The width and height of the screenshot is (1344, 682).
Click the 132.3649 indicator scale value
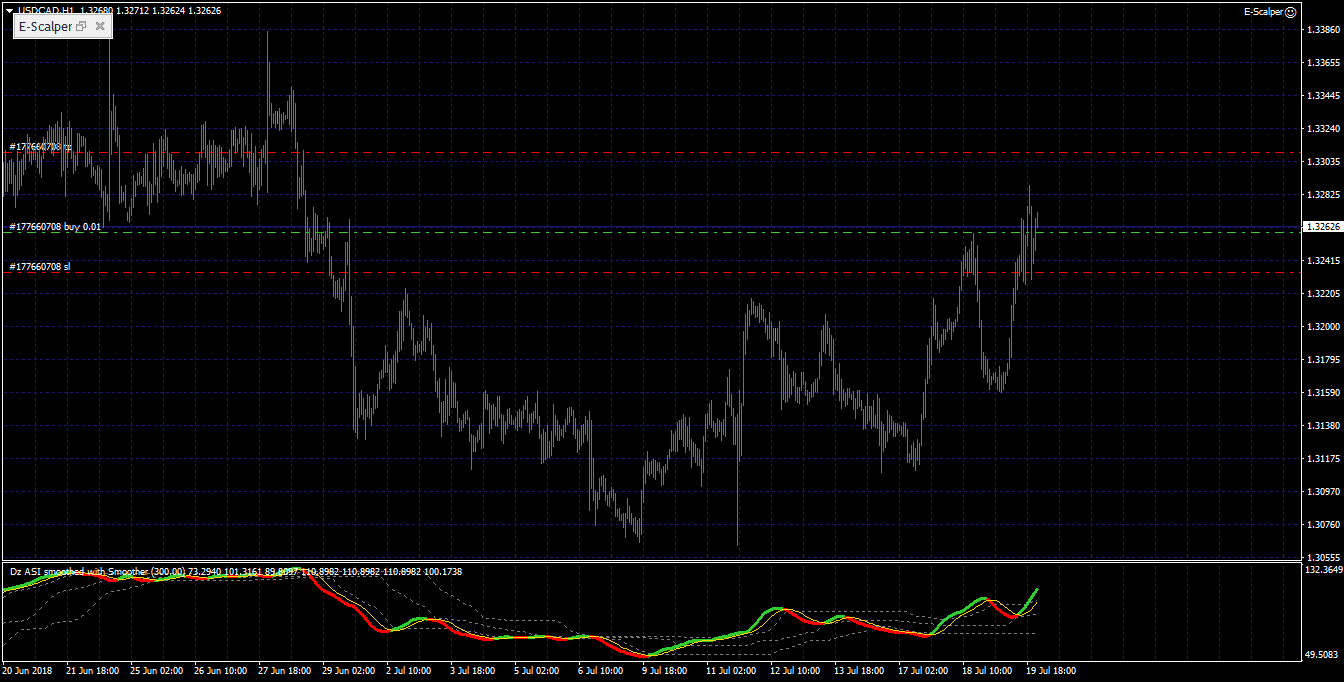point(1323,570)
